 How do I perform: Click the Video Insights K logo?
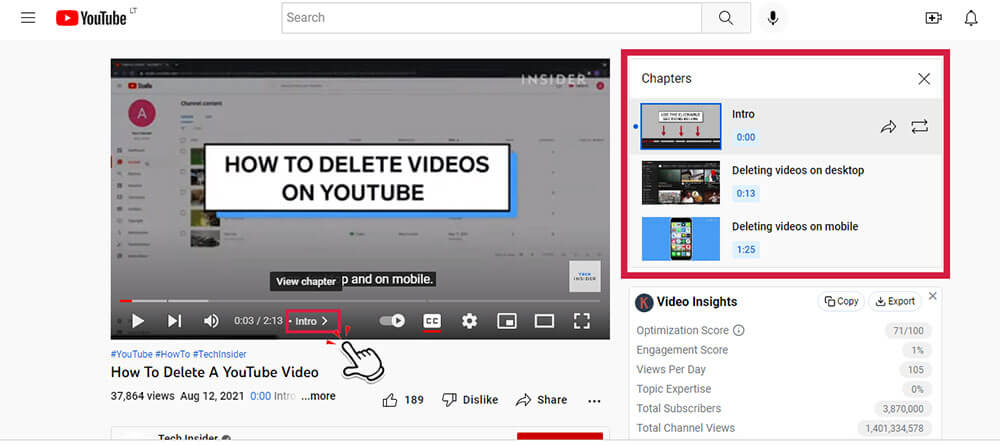click(x=644, y=302)
